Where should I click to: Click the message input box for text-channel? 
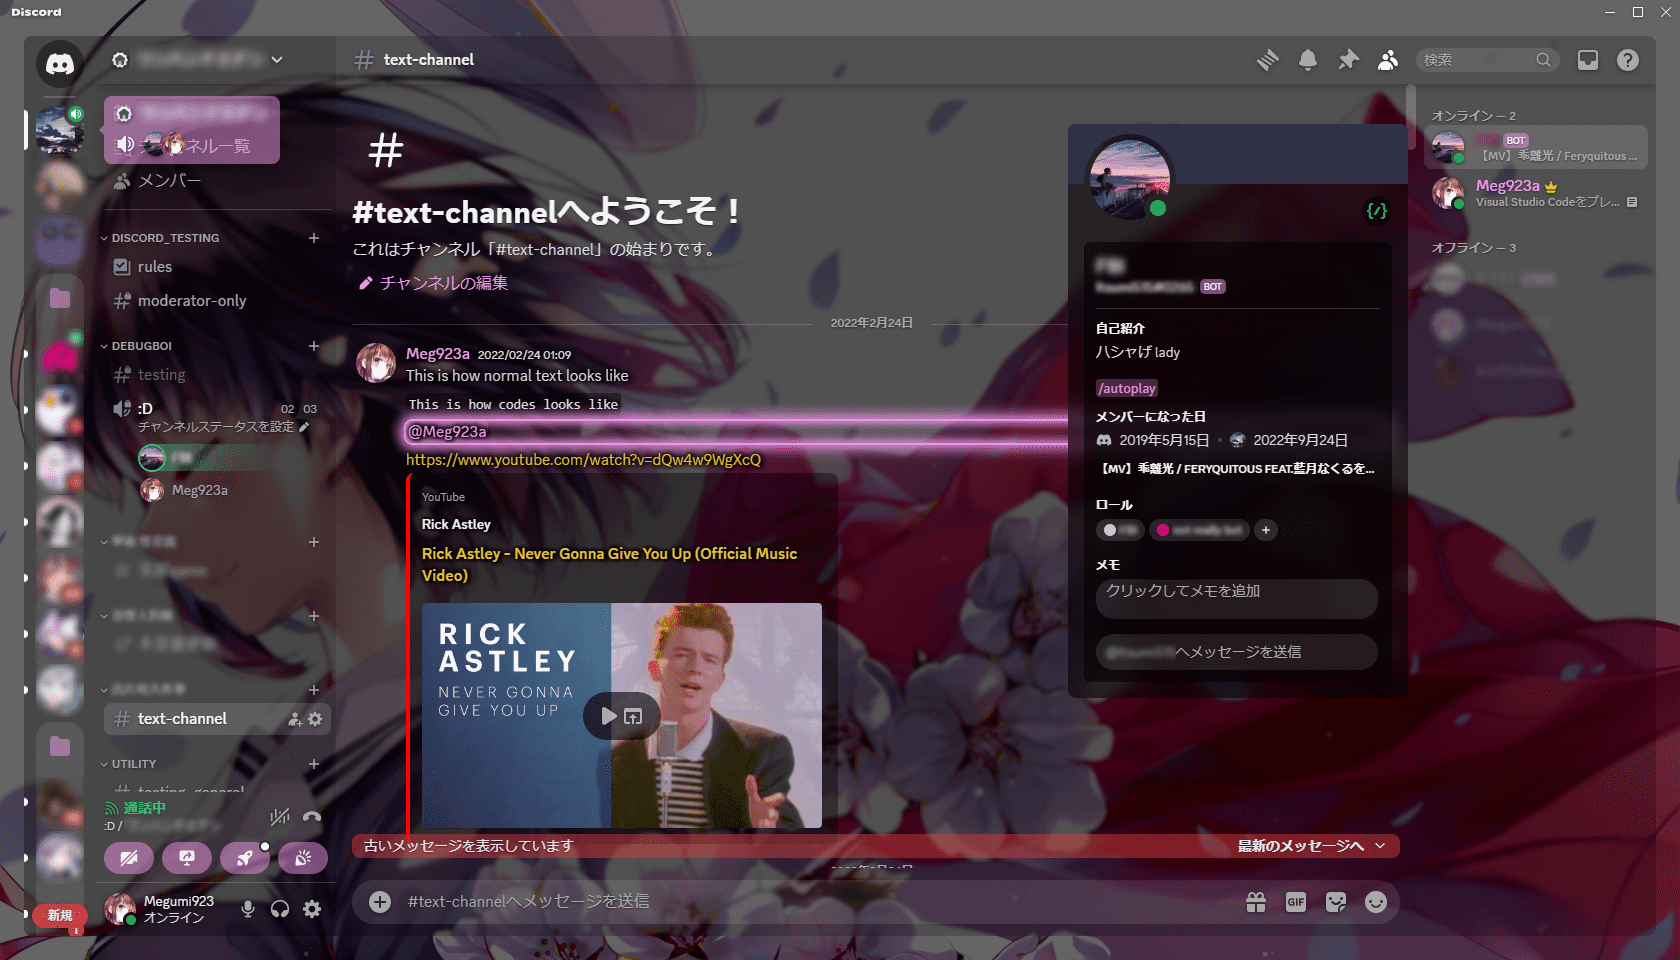(x=820, y=902)
